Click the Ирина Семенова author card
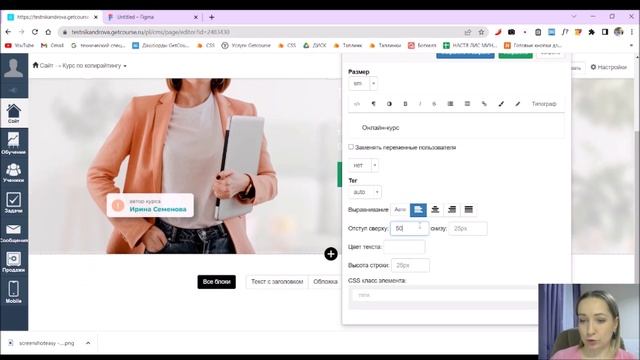Image resolution: width=640 pixels, height=360 pixels. click(150, 205)
